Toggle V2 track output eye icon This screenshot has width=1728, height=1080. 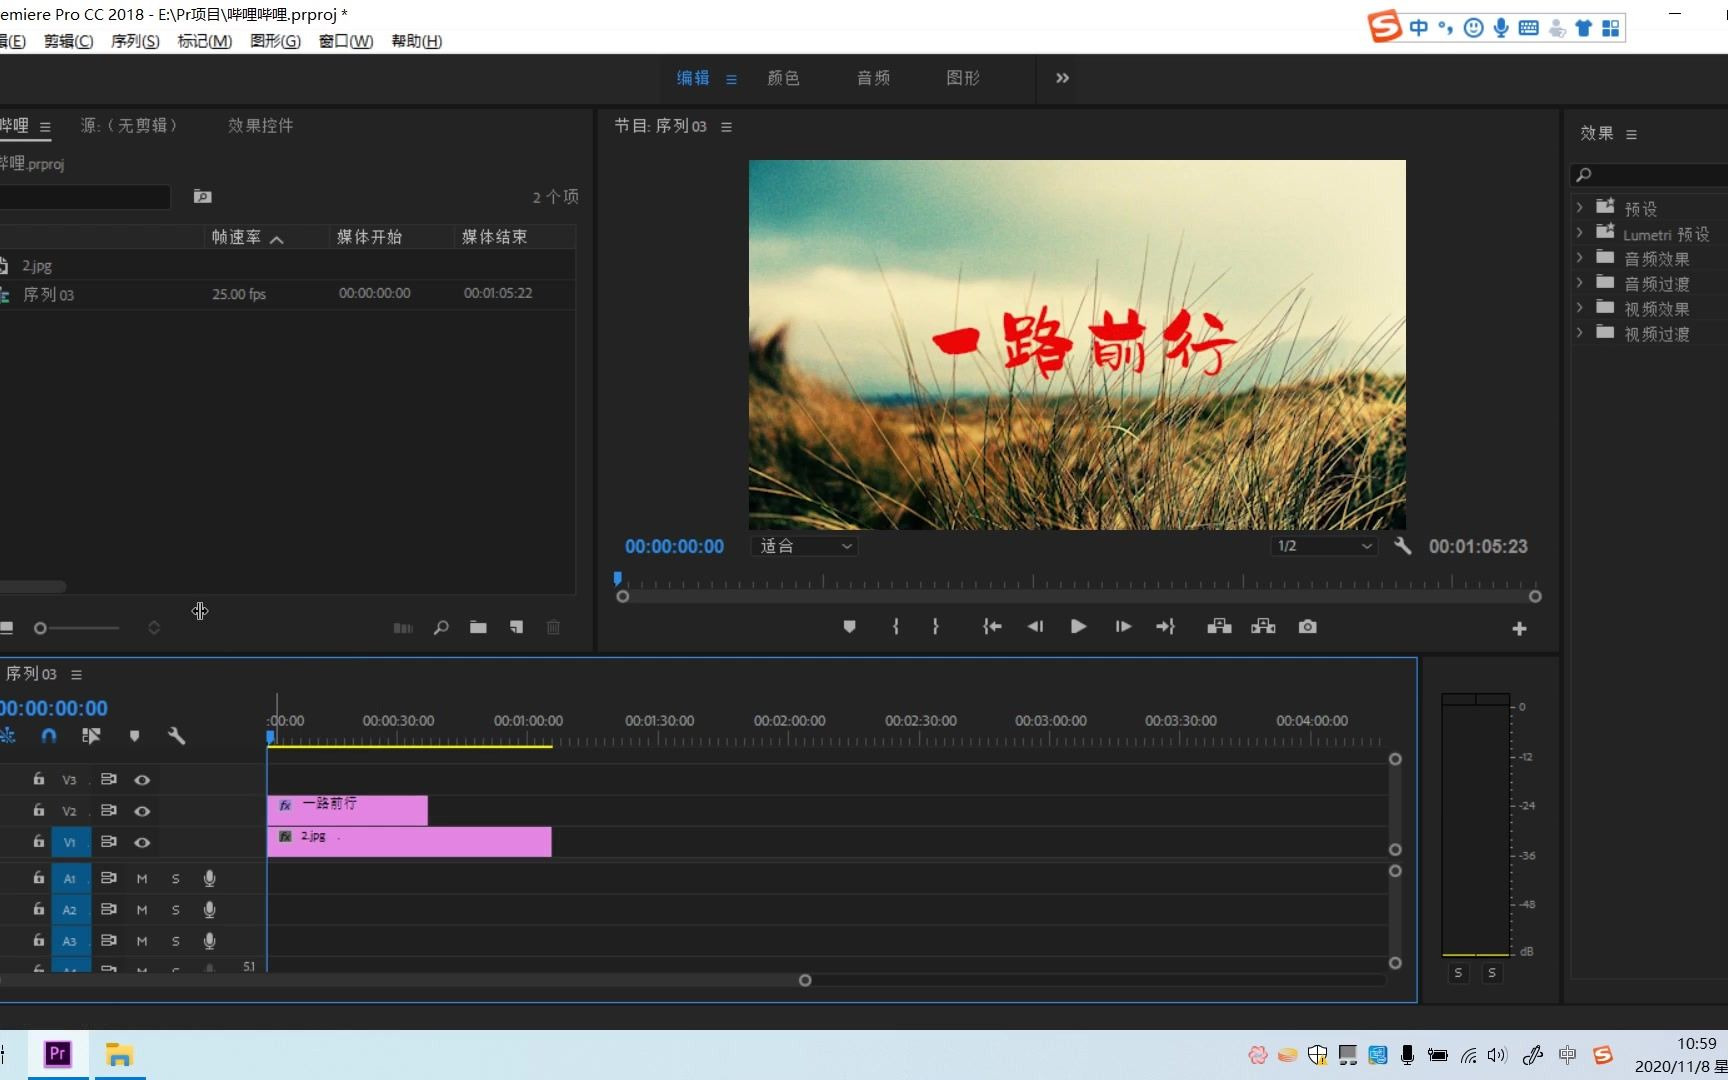pos(142,811)
